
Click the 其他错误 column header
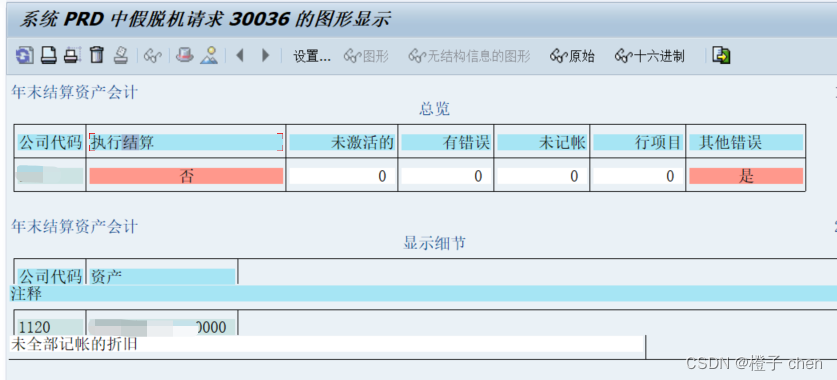click(x=746, y=142)
